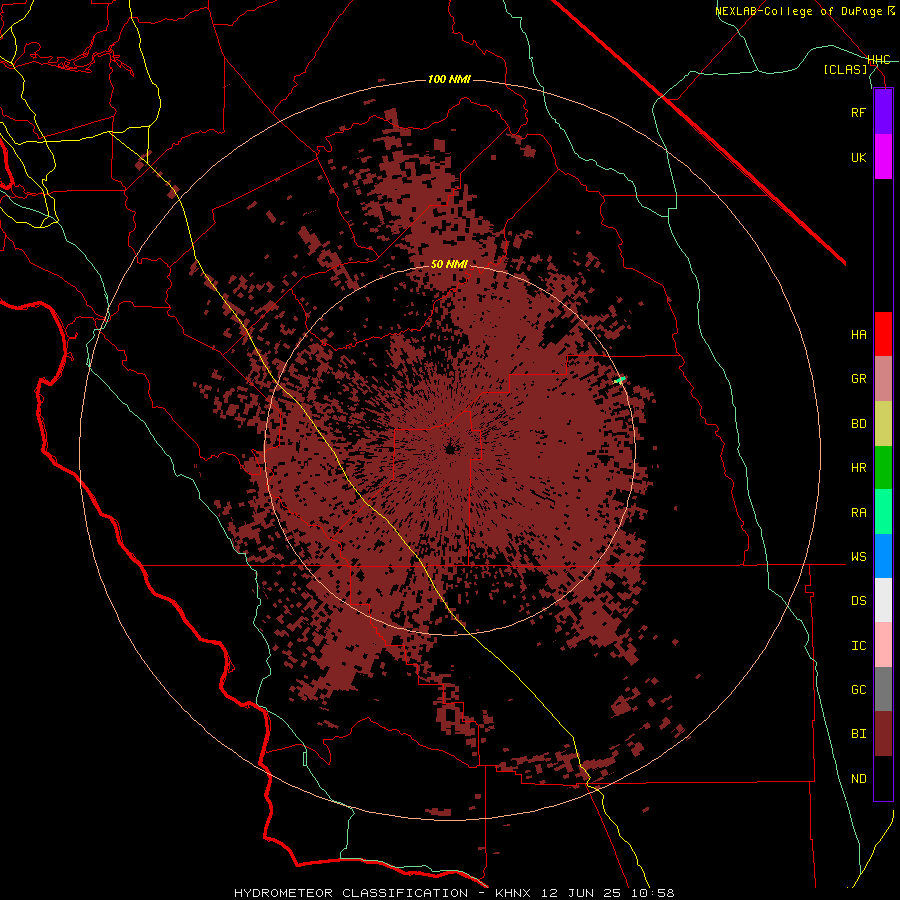This screenshot has width=900, height=900.
Task: Click the "NEXLAB-College of DuPage" credit text
Action: click(798, 11)
